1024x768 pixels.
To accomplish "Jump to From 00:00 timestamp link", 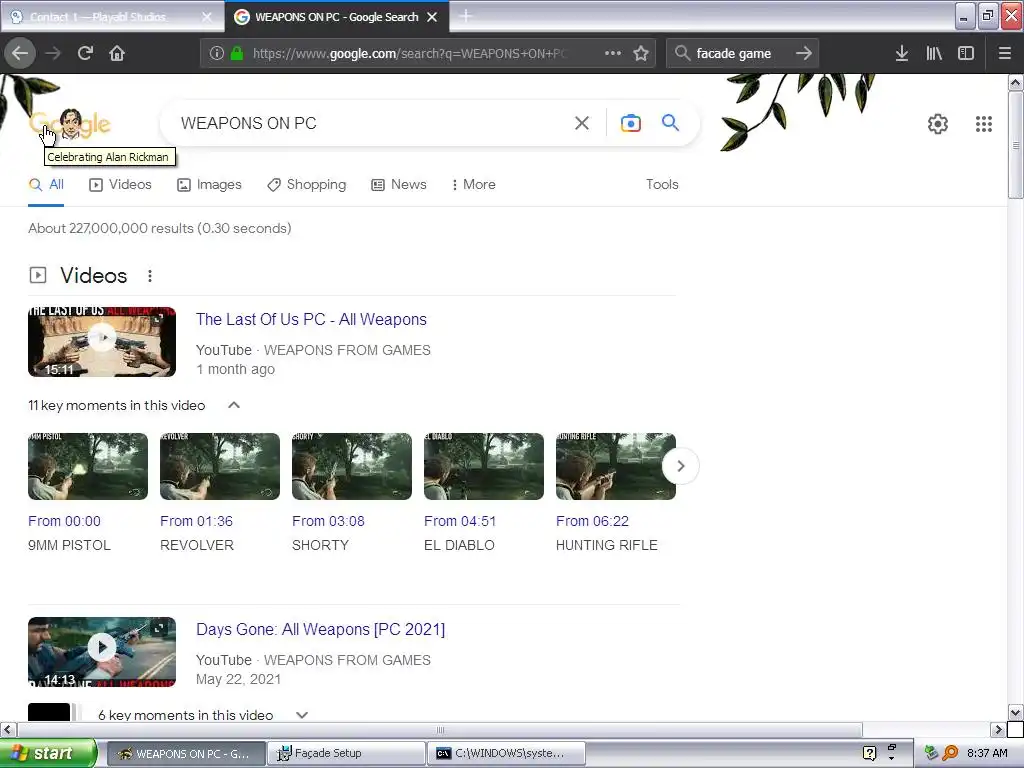I will [65, 521].
